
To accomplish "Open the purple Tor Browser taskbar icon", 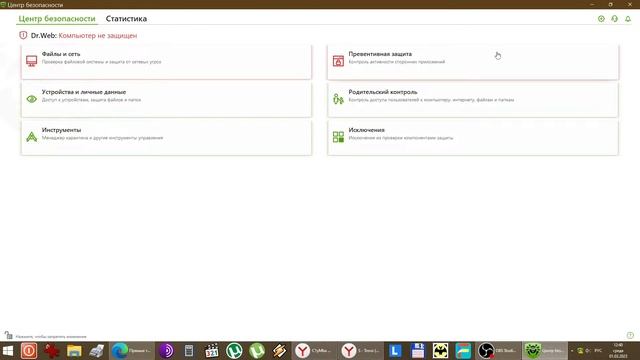I will (x=166, y=351).
